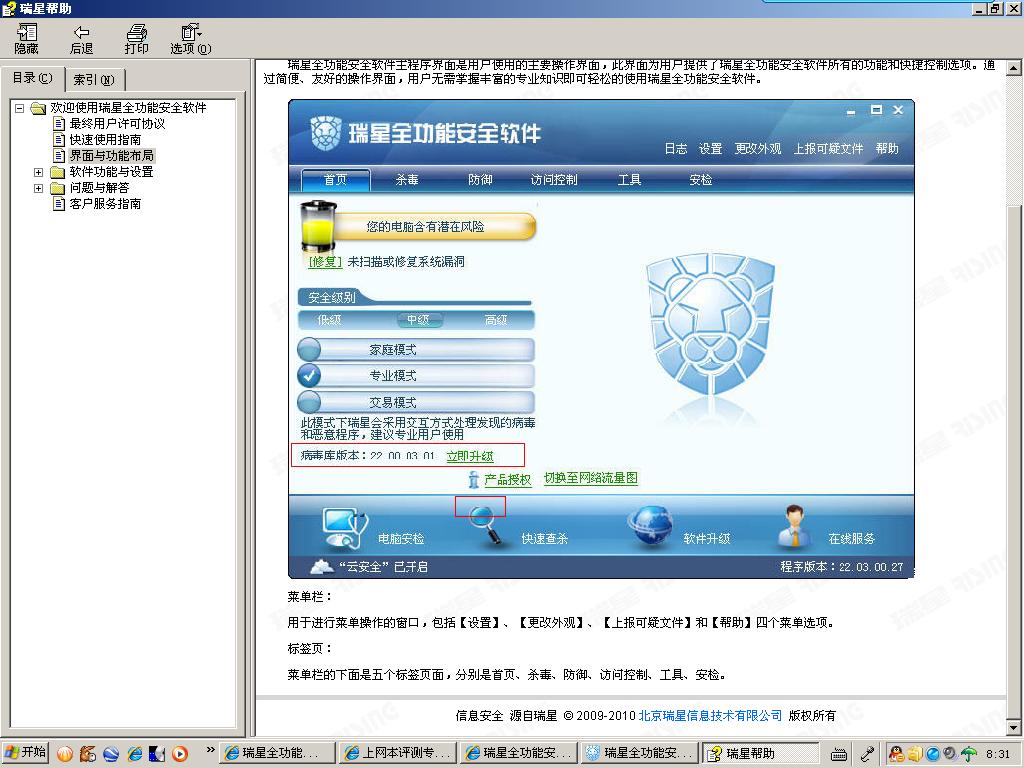Click 安检 tab in the help screenshot

tap(701, 180)
